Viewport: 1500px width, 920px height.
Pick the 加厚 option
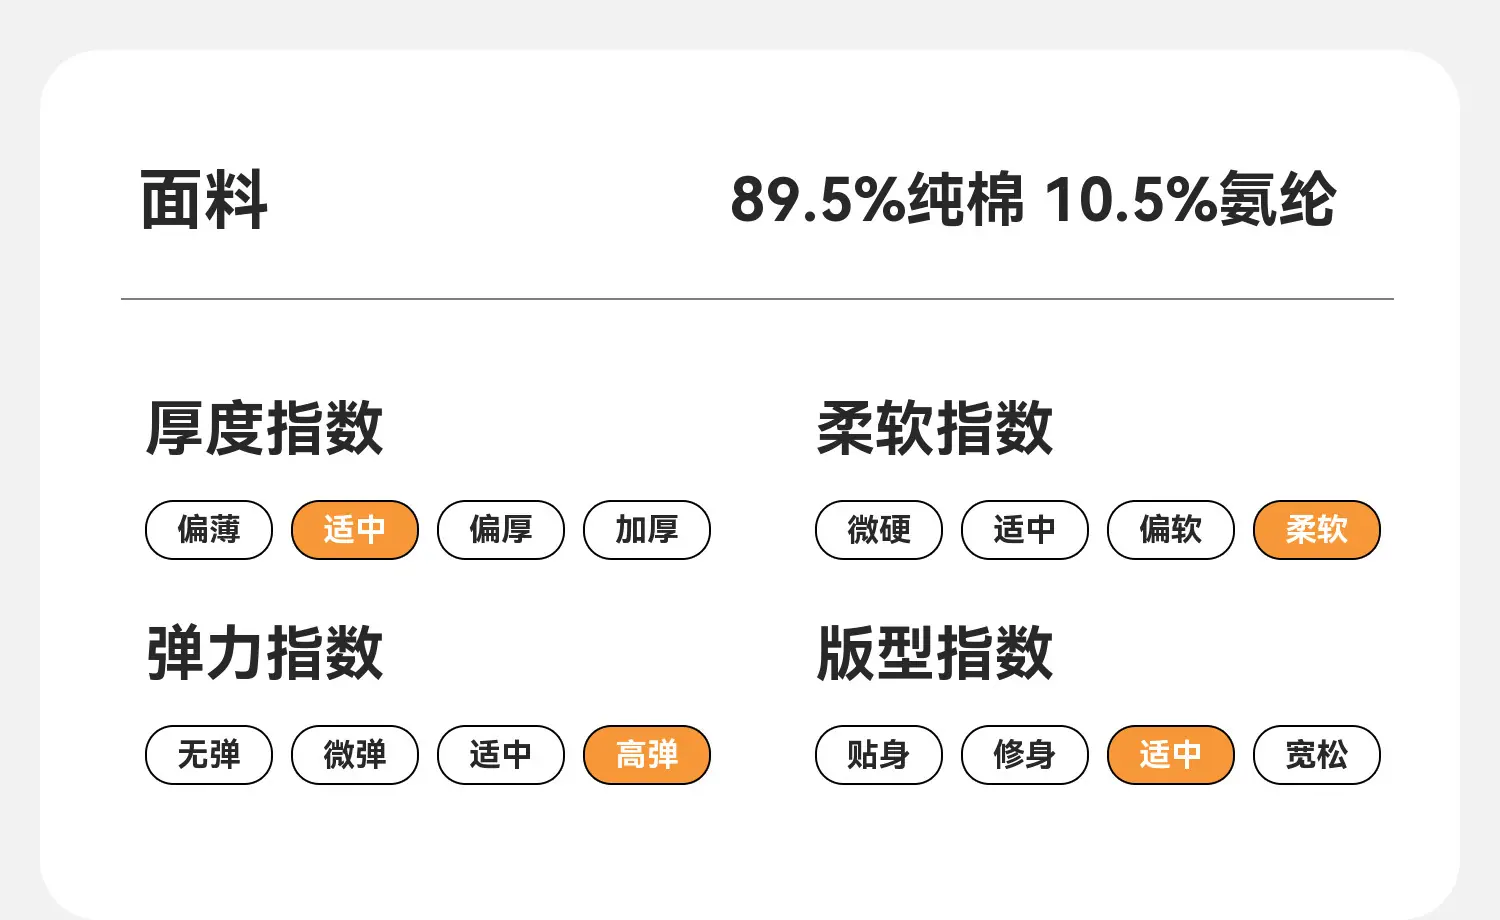[x=647, y=530]
